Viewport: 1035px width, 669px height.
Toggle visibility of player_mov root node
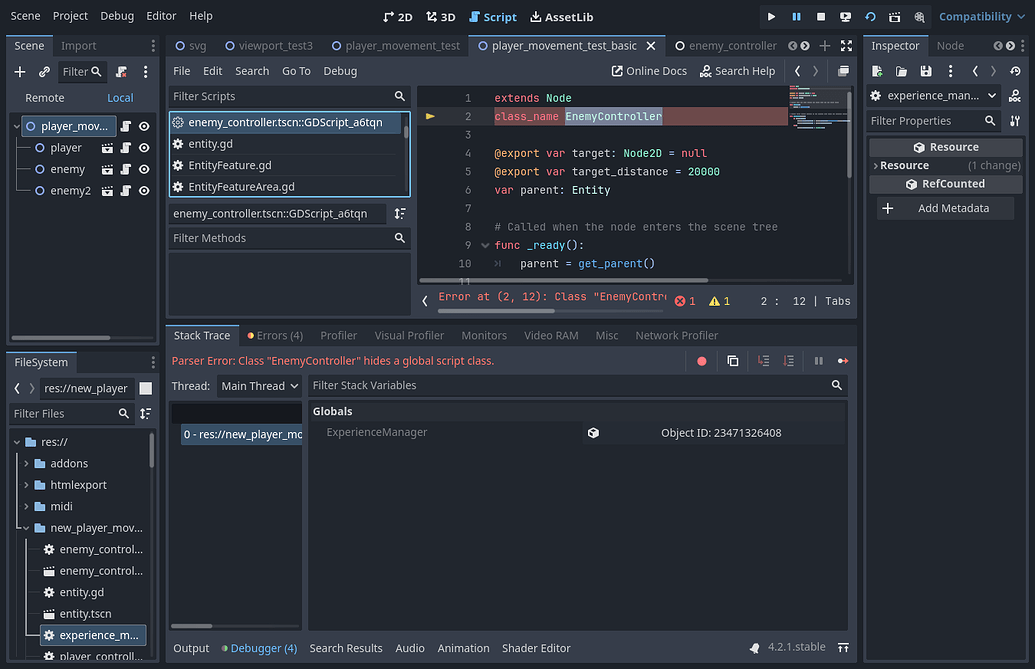click(x=144, y=126)
